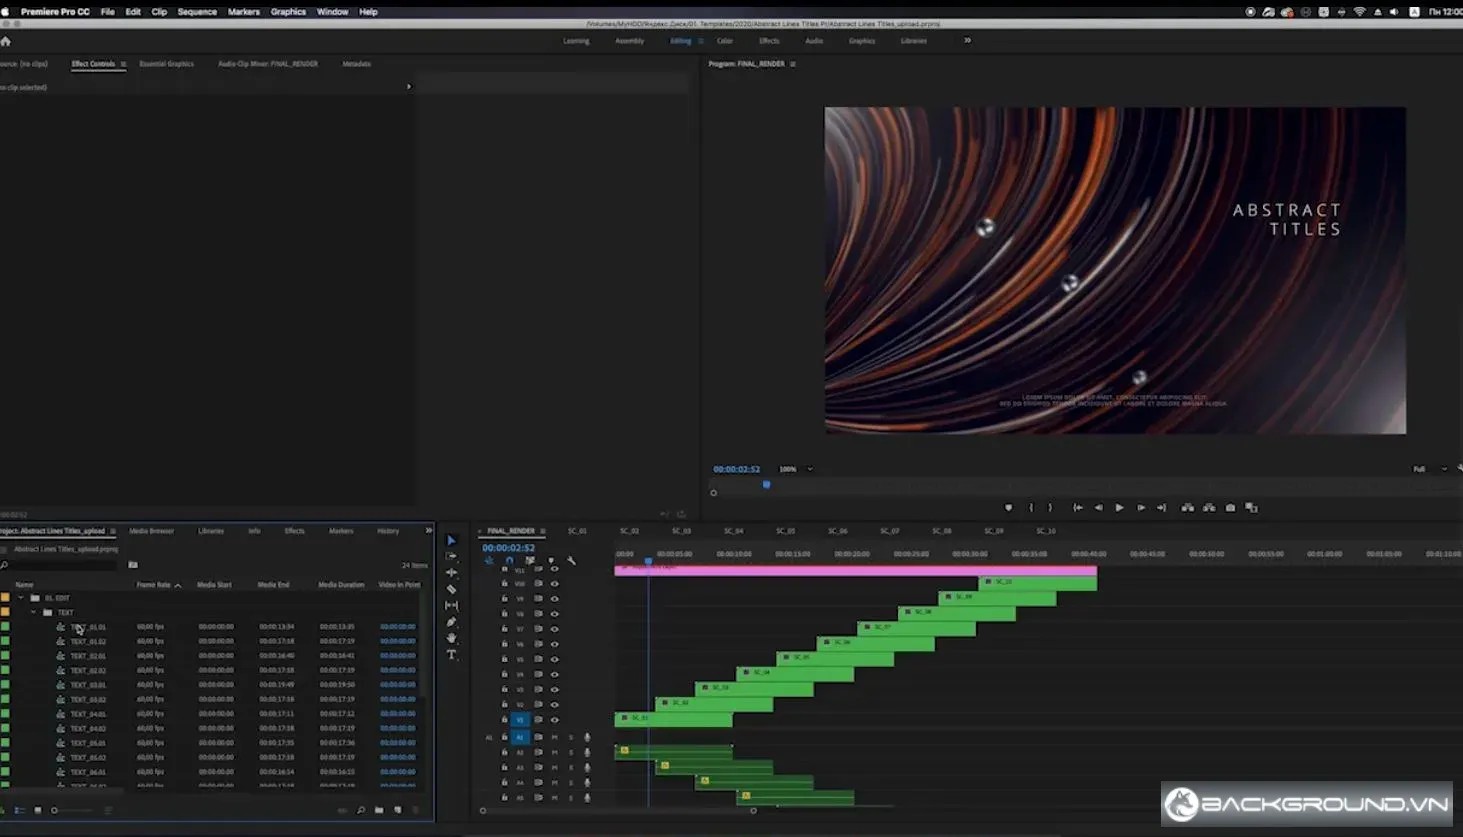The width and height of the screenshot is (1463, 837).
Task: Solo audio track A2
Action: pos(571,752)
